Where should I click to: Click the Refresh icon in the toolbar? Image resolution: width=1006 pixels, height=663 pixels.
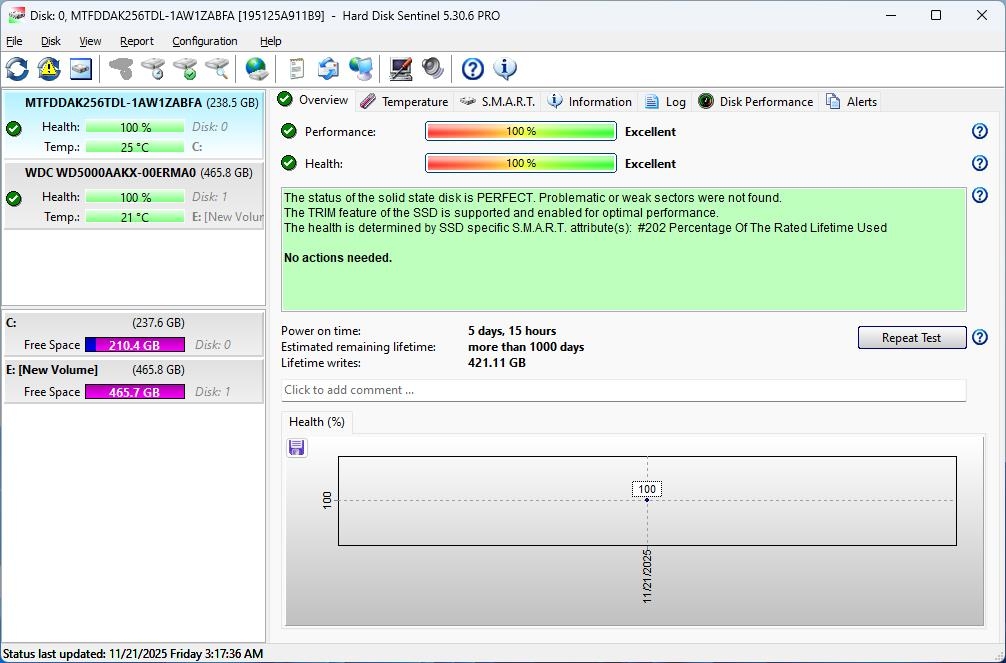17,69
